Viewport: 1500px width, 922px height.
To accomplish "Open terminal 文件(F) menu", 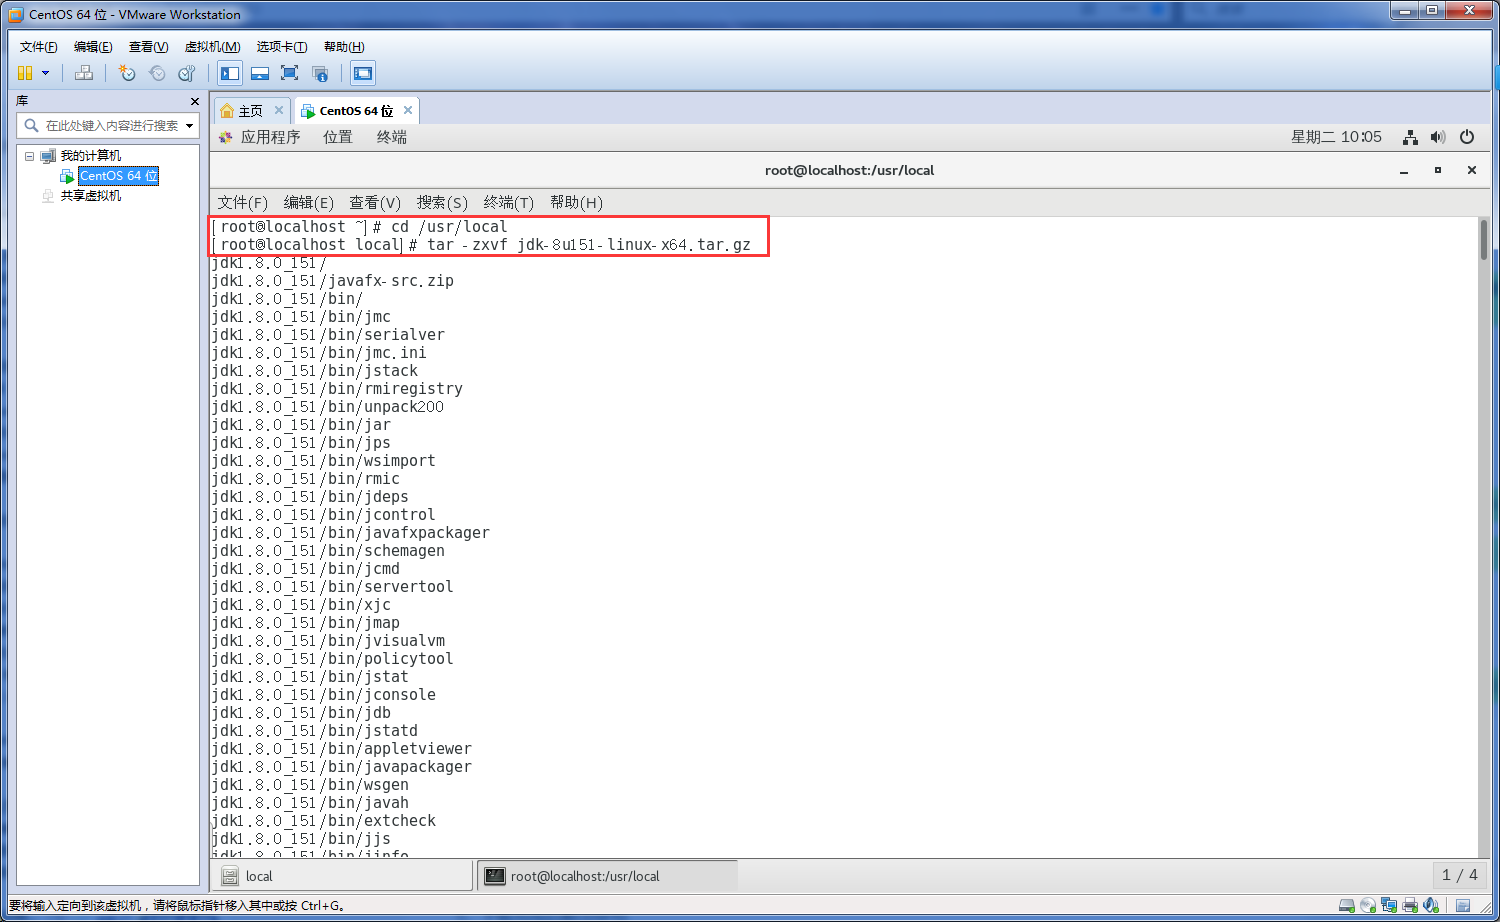I will tap(243, 202).
